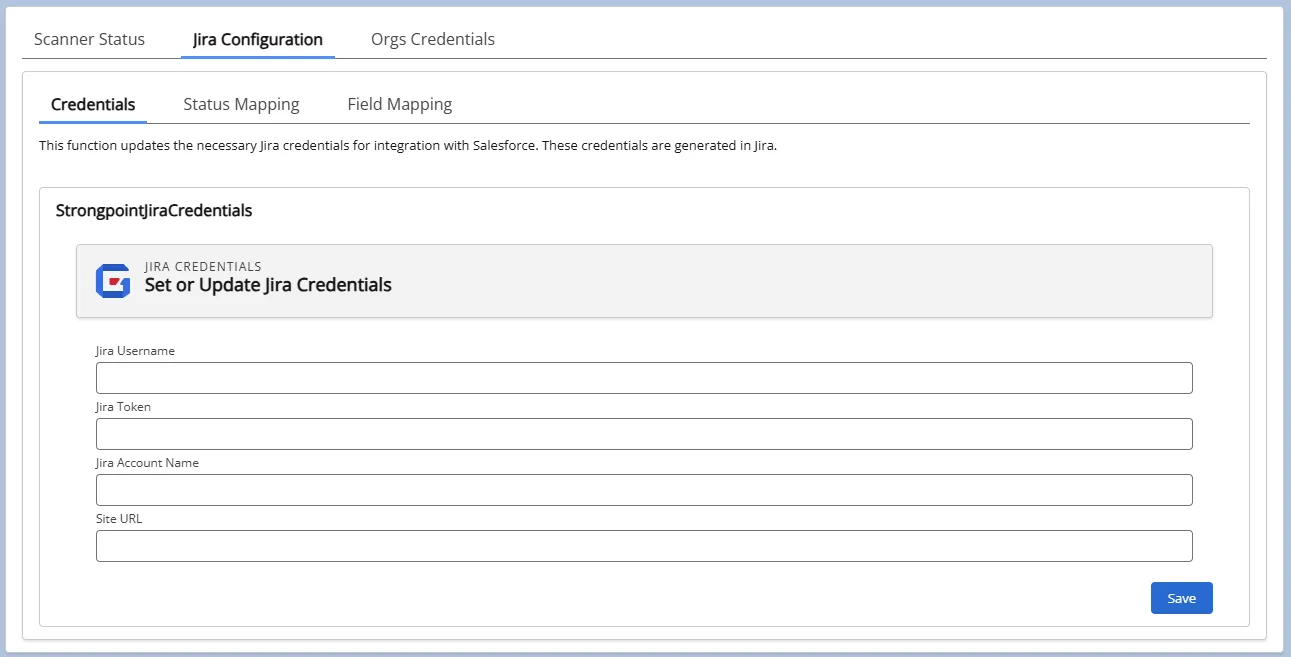Click the Set or Update Jira Credentials title

pos(268,285)
